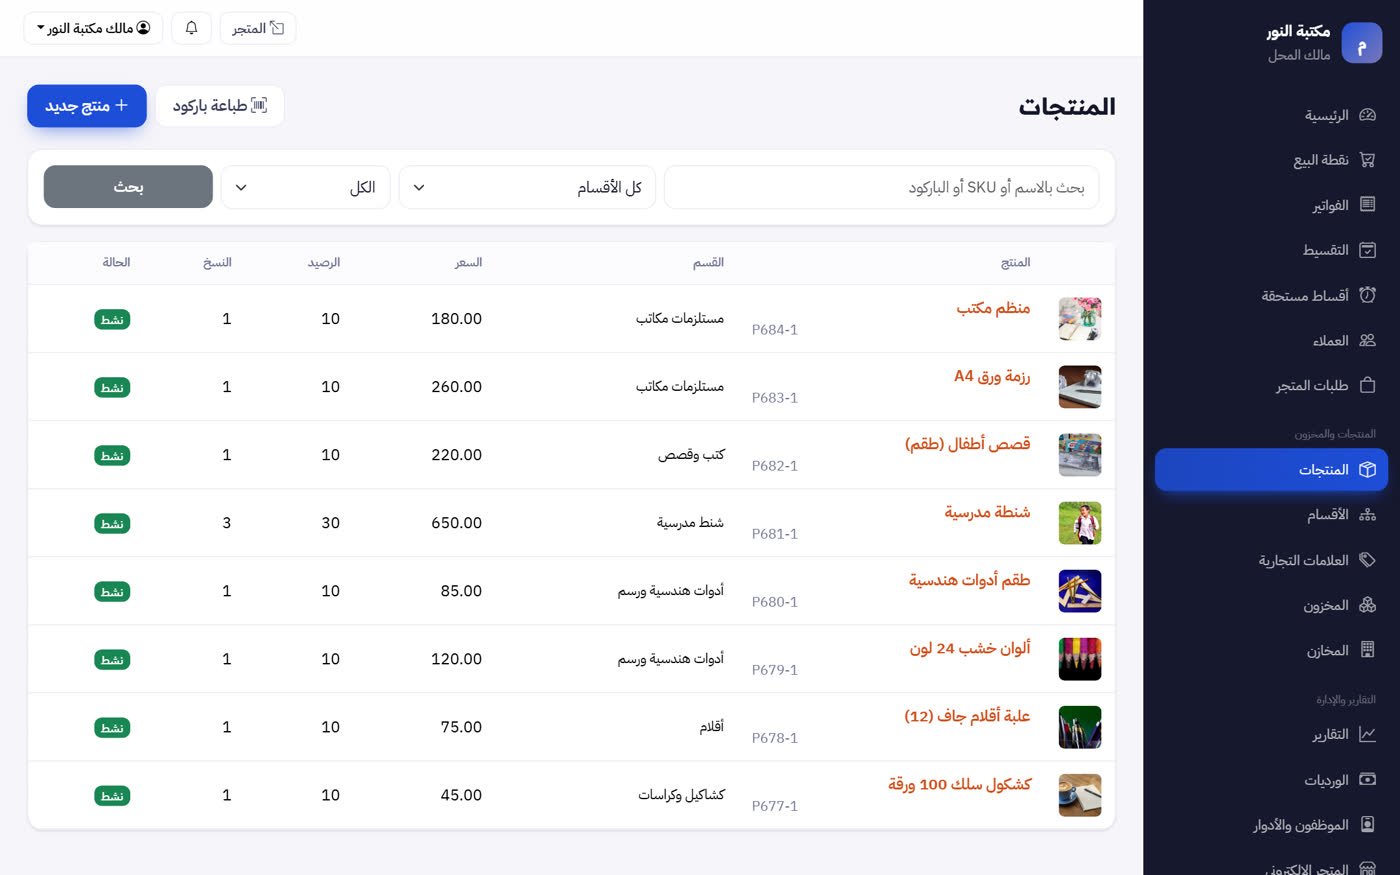Open the طقم أدوات هندسية product link
The height and width of the screenshot is (875, 1400).
click(969, 580)
